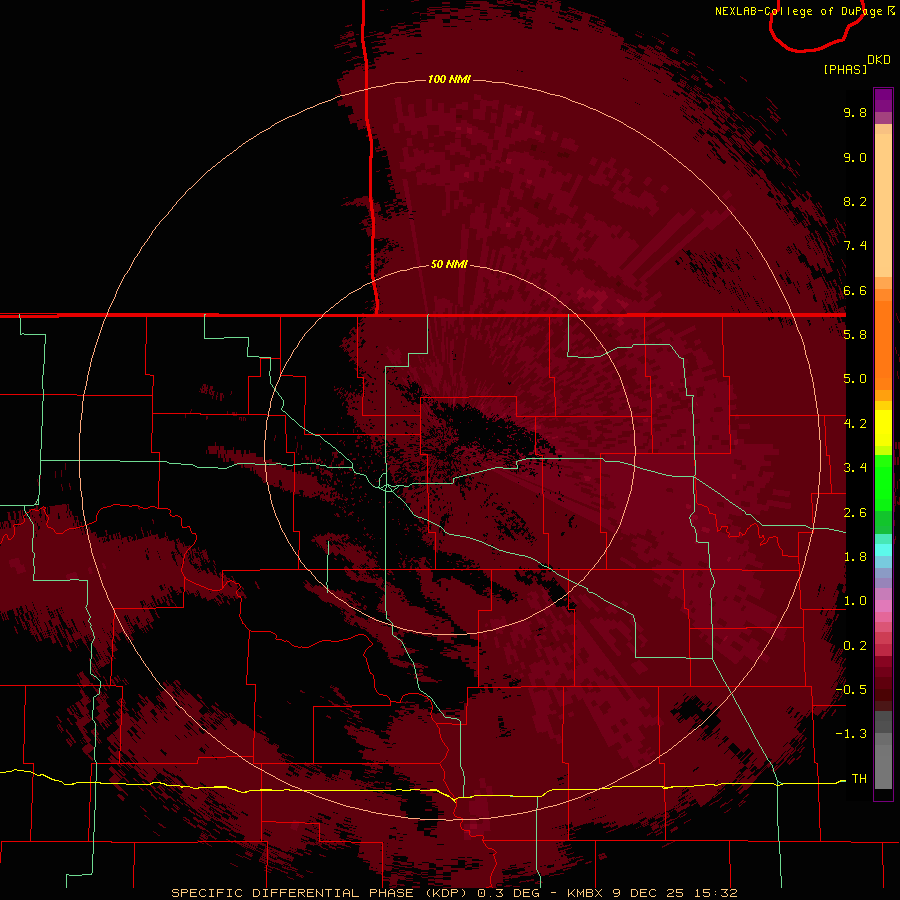Click the purple top segment of the color bar
This screenshot has height=900, width=900.
(x=883, y=100)
